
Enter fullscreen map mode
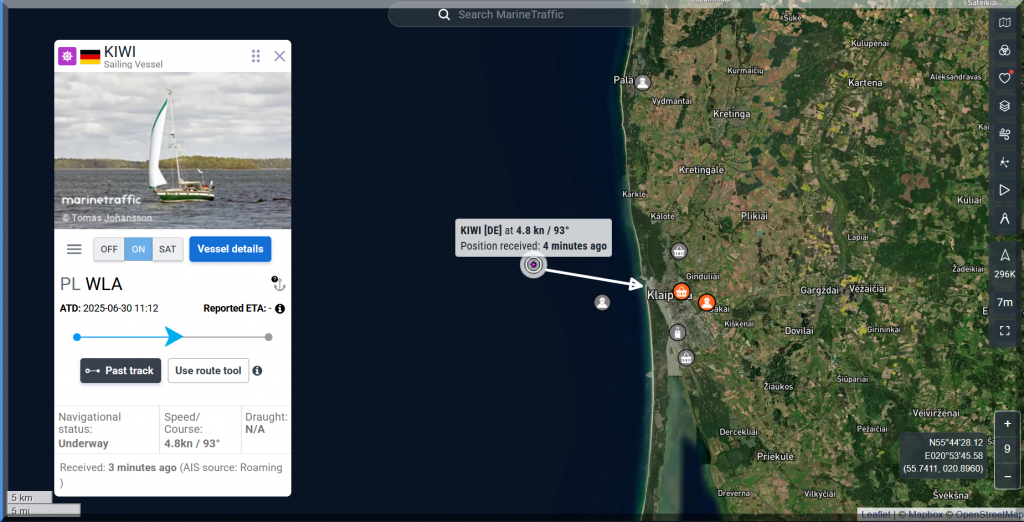click(1005, 330)
